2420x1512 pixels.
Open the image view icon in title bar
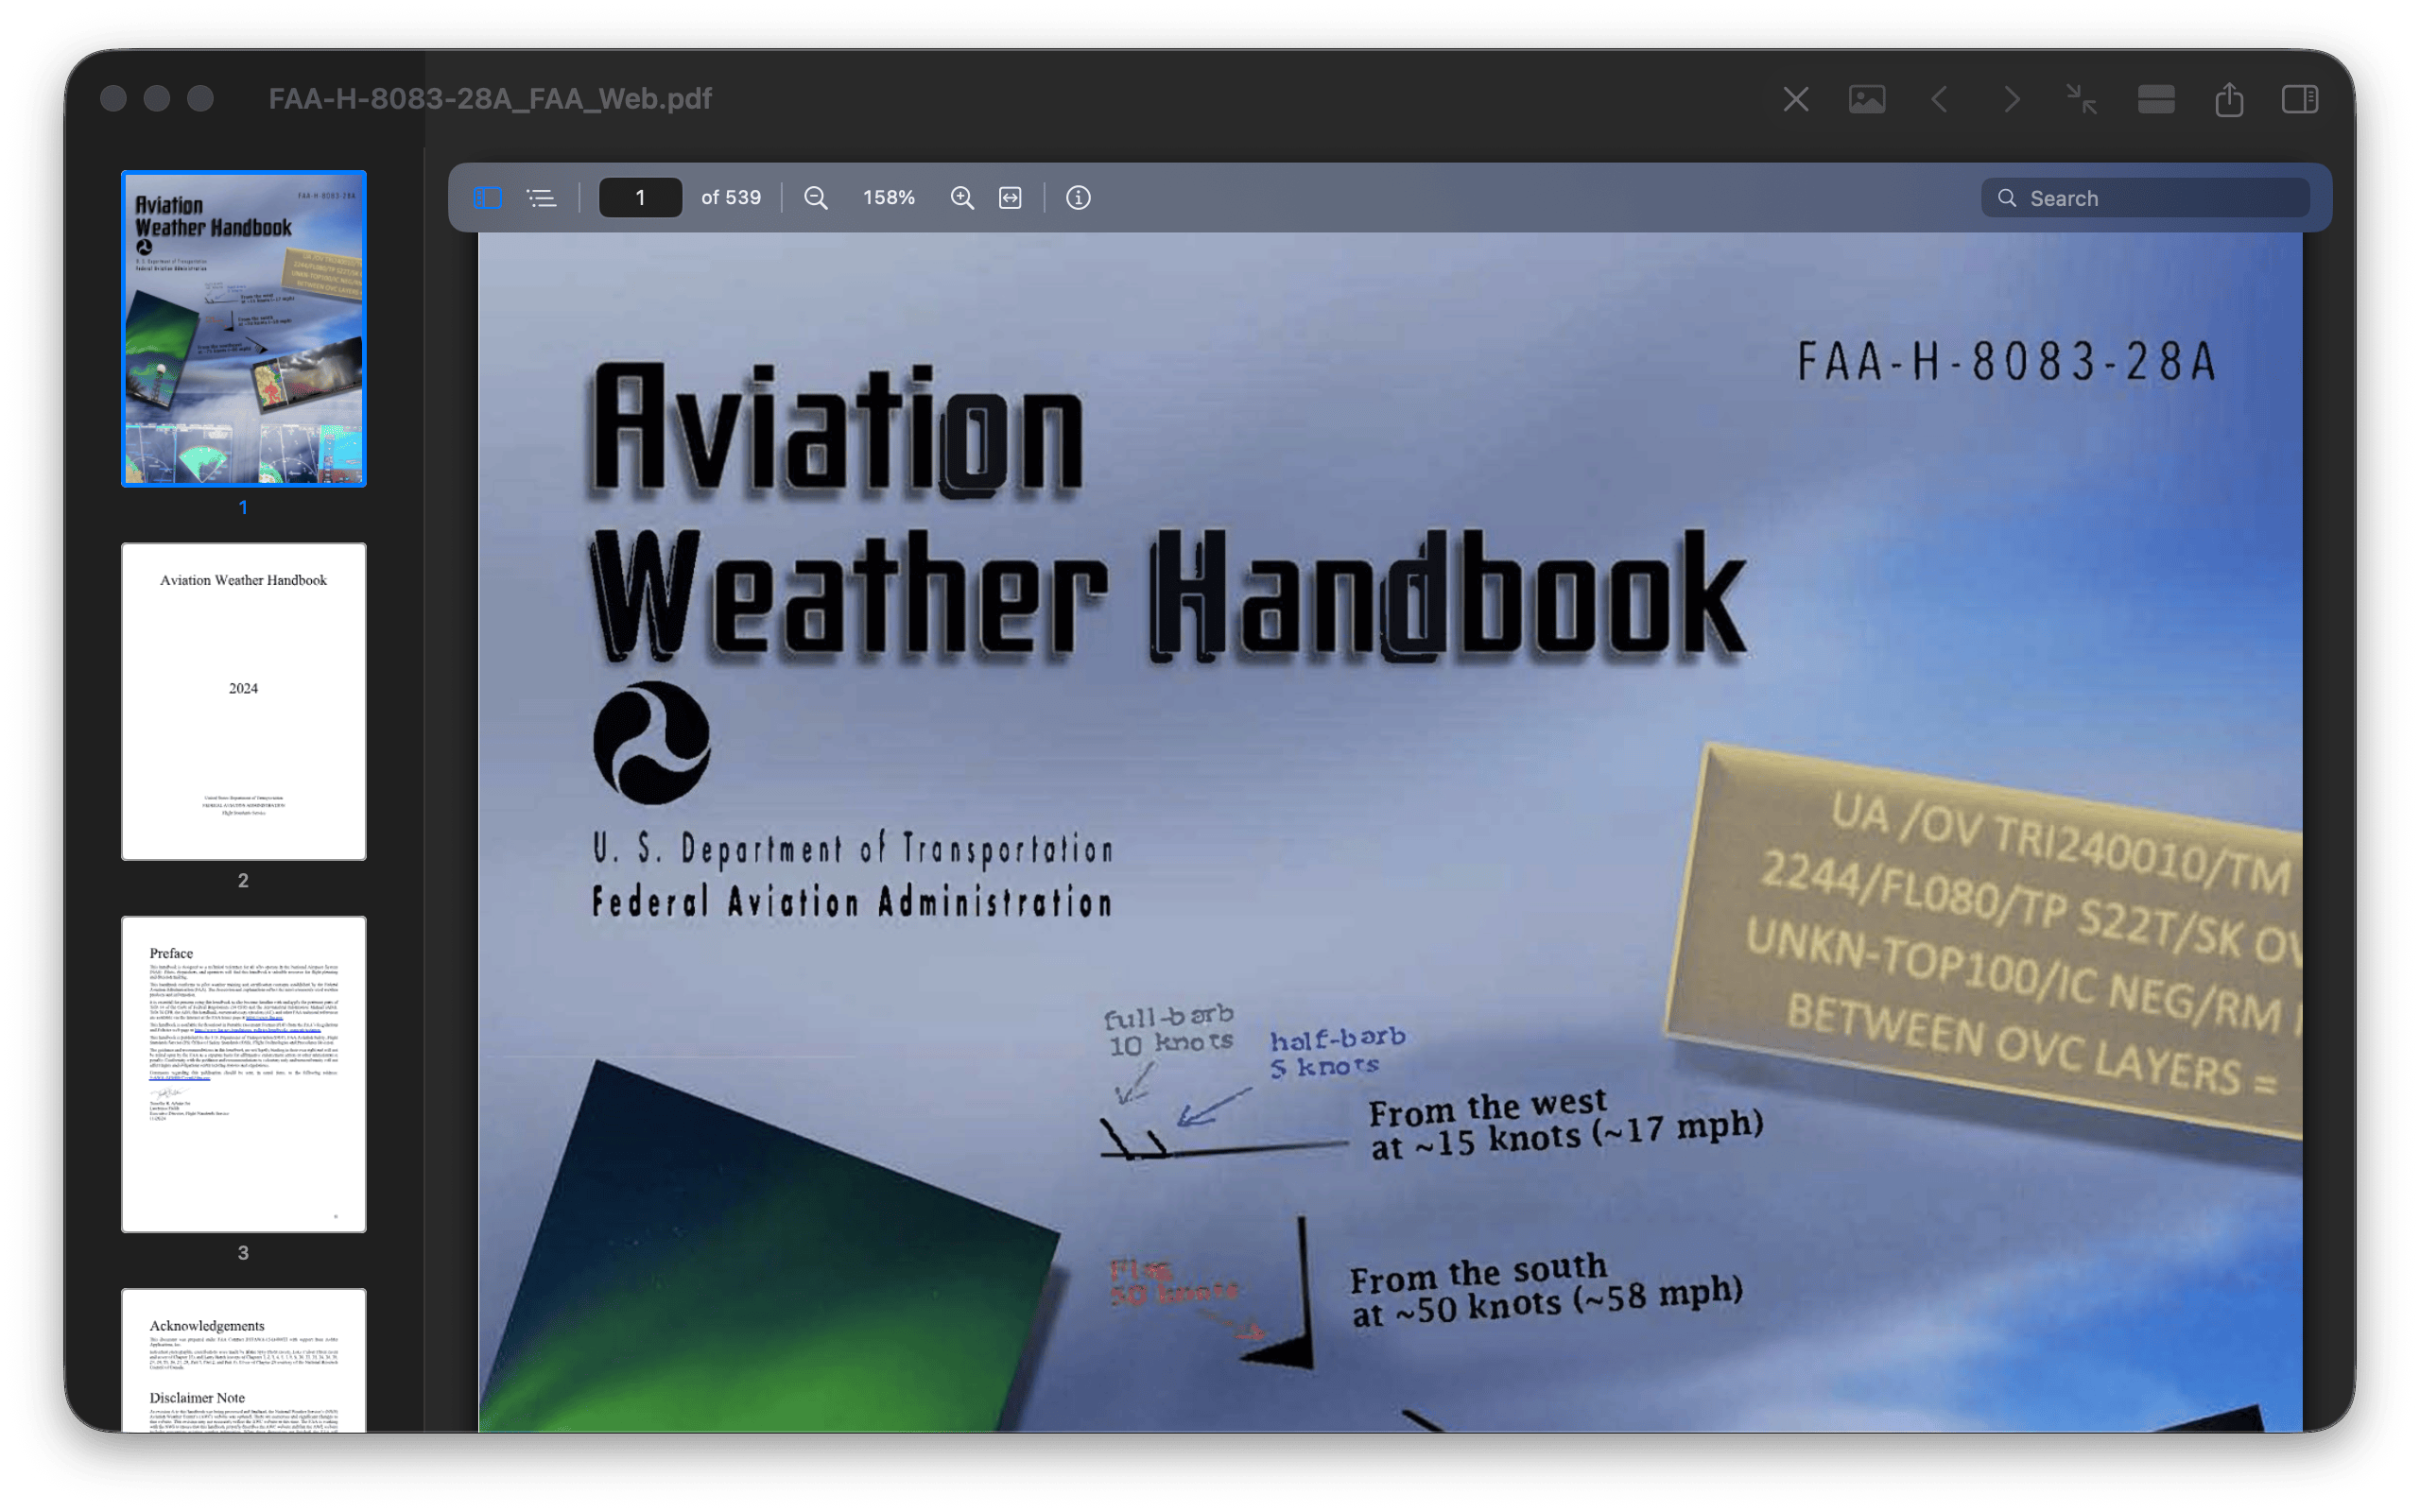[1867, 99]
